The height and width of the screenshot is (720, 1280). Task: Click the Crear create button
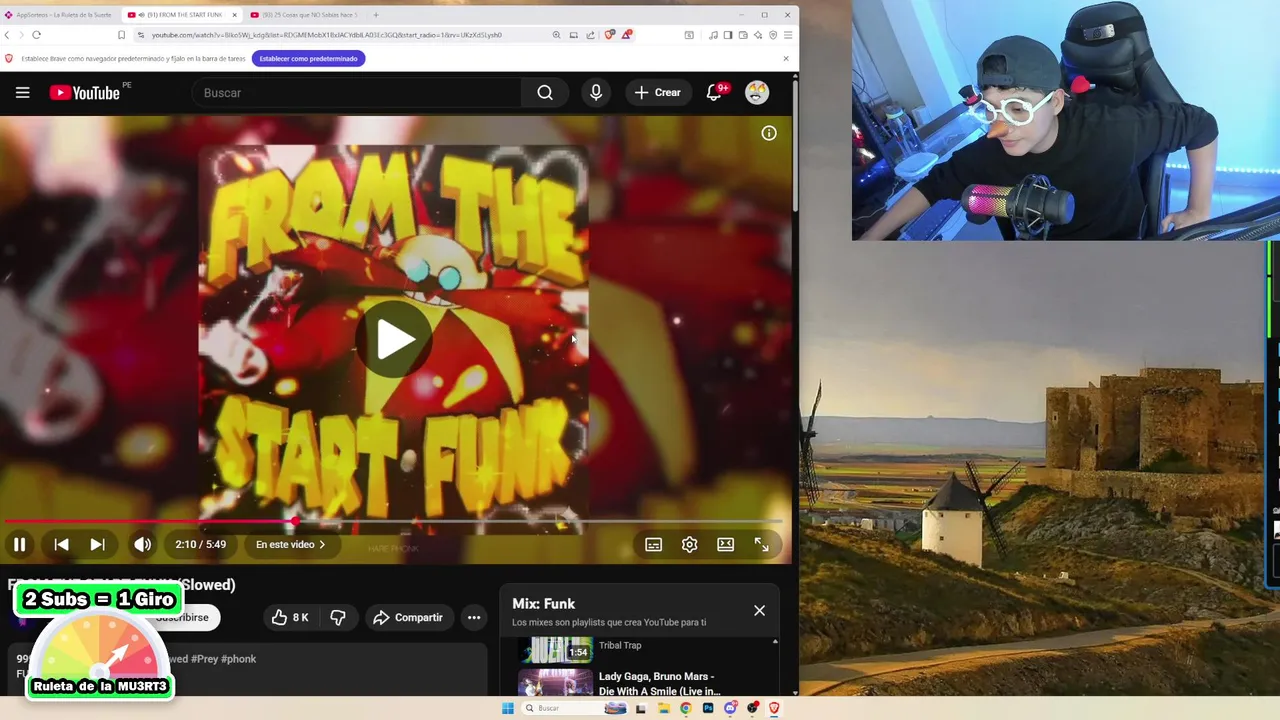coord(658,93)
